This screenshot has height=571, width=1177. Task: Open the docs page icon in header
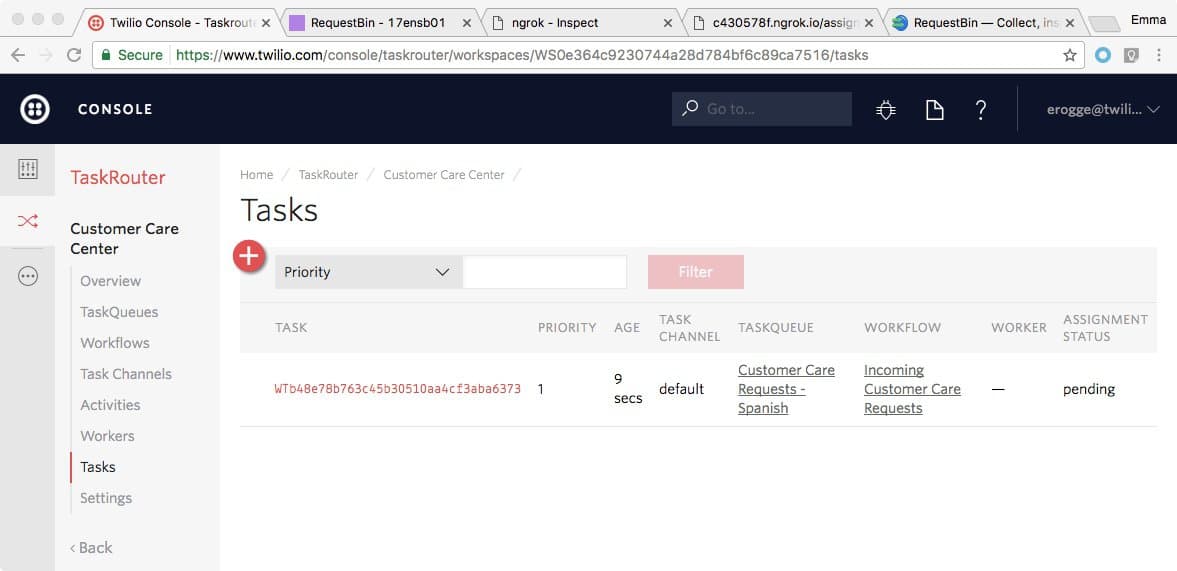pyautogui.click(x=934, y=110)
